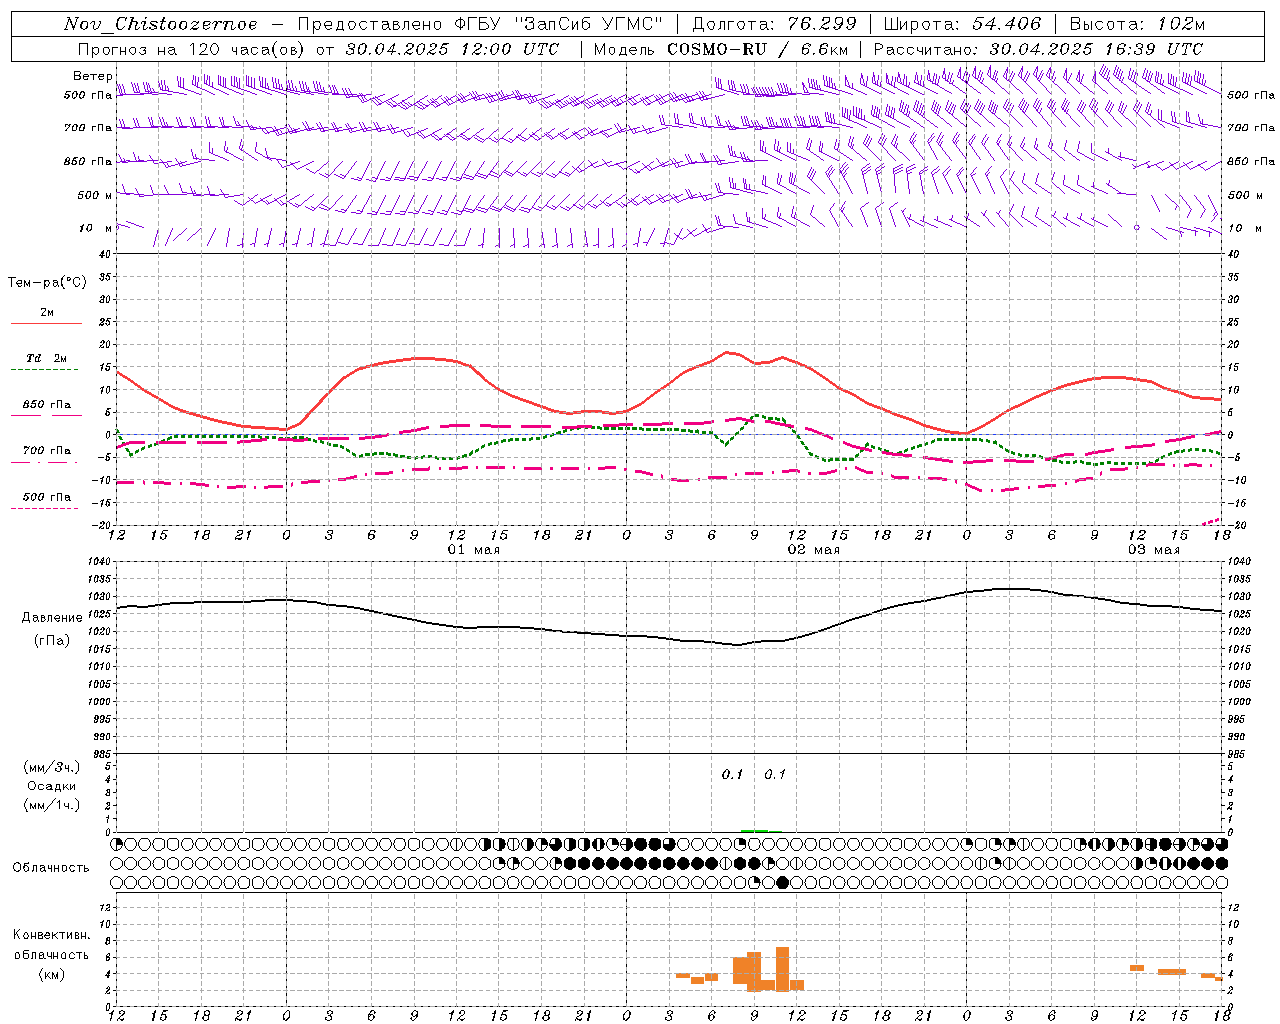Click the Давление panel label

point(52,618)
